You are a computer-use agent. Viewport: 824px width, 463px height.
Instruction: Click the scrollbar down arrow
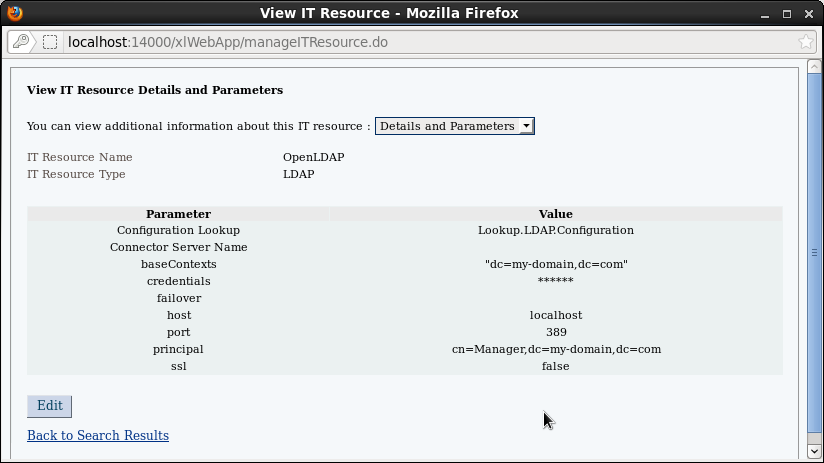click(x=815, y=452)
